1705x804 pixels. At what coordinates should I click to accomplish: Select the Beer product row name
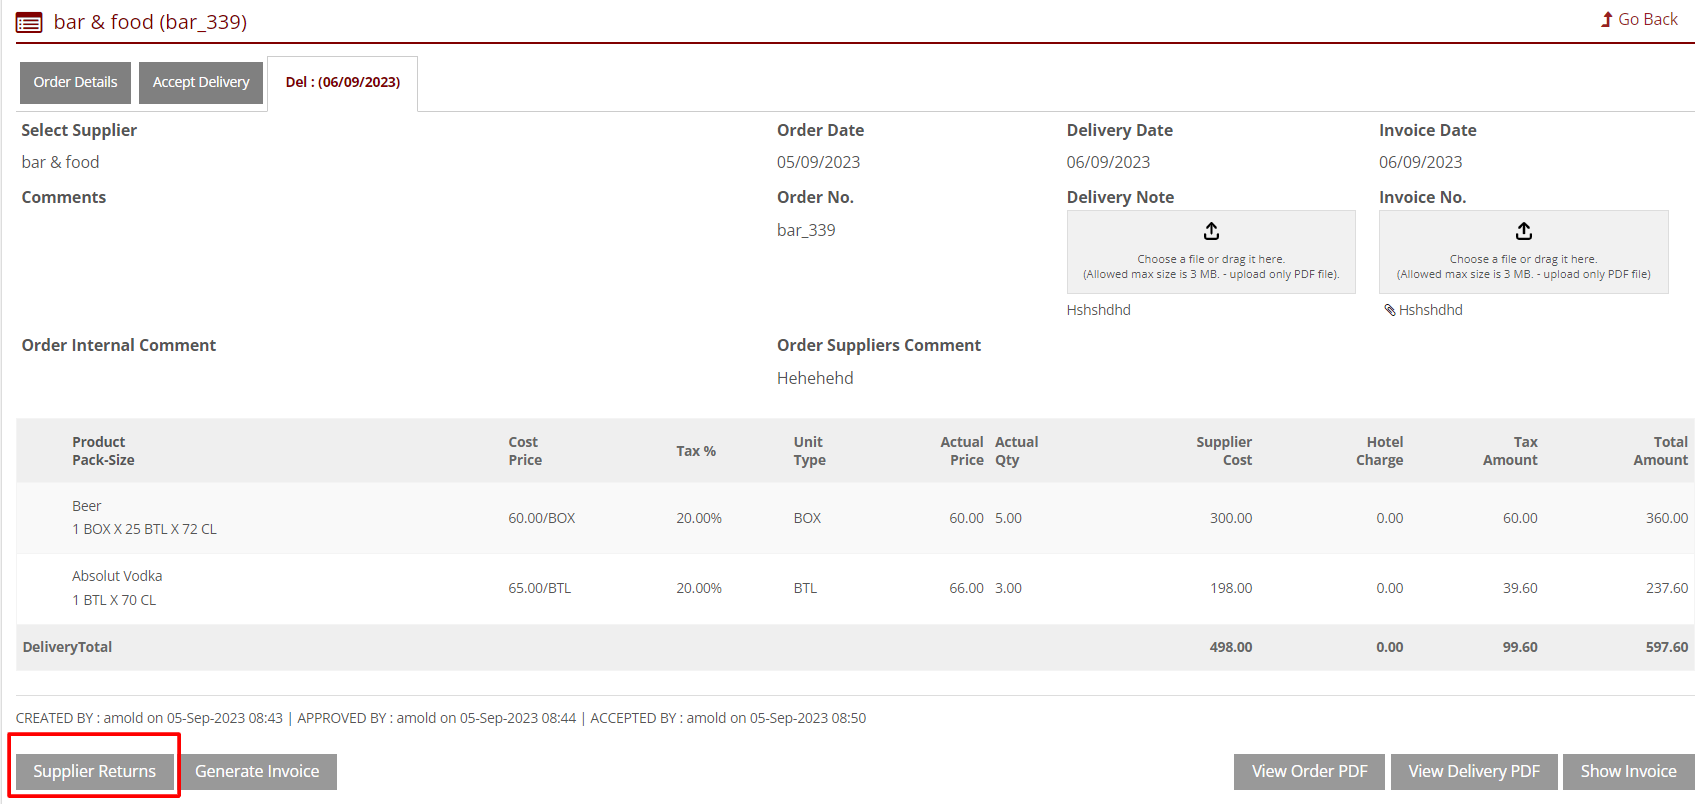(87, 506)
